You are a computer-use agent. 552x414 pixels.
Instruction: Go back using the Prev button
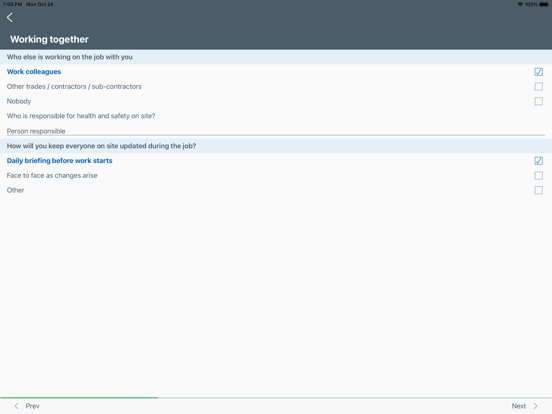pyautogui.click(x=27, y=406)
